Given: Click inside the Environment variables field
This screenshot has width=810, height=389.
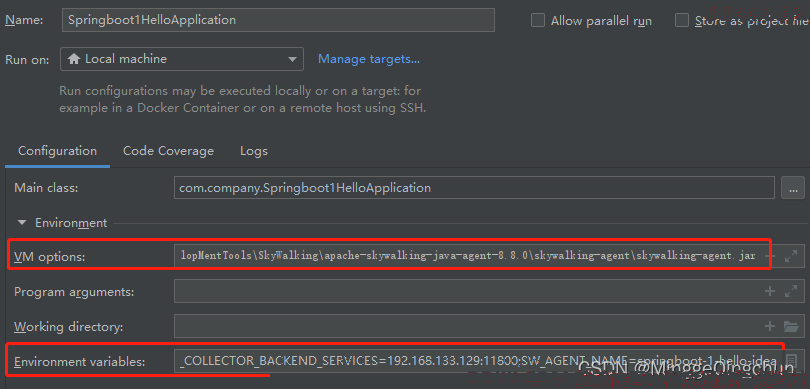Looking at the screenshot, I should 478,361.
